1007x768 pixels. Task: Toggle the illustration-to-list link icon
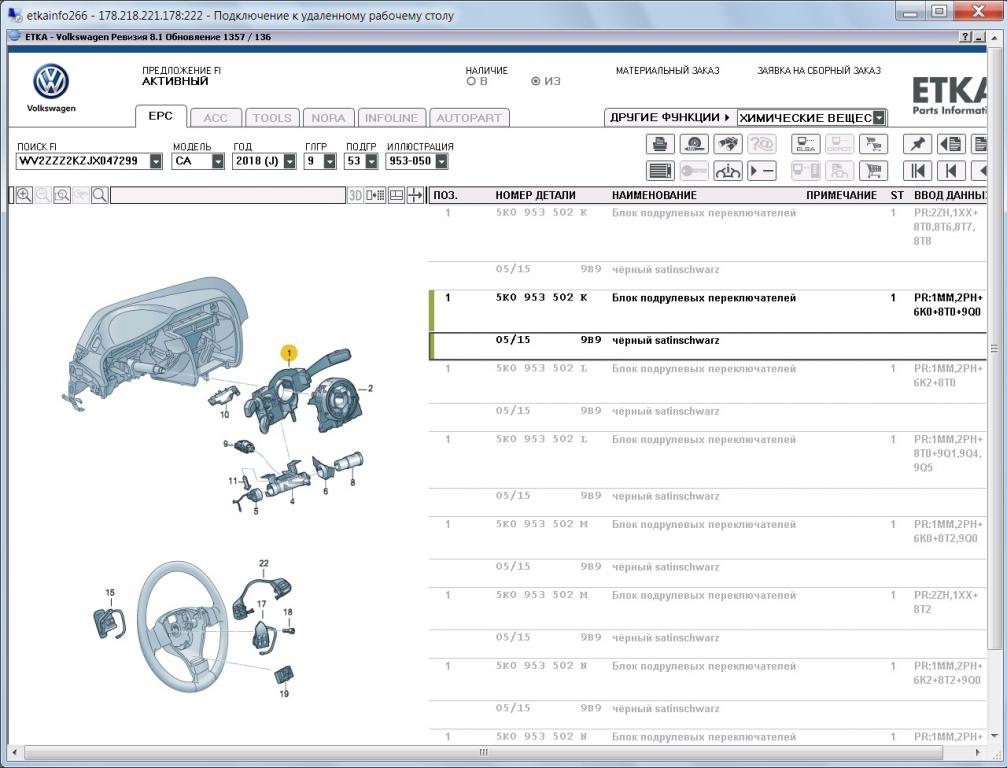tap(376, 195)
